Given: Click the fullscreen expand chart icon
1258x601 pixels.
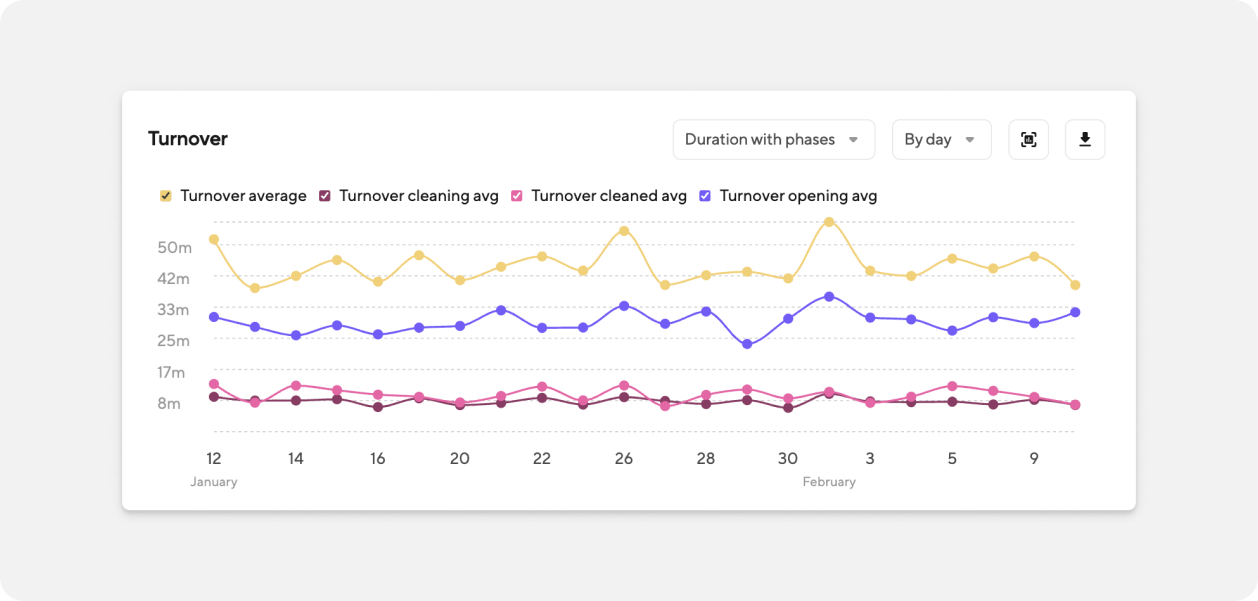Looking at the screenshot, I should (x=1029, y=140).
